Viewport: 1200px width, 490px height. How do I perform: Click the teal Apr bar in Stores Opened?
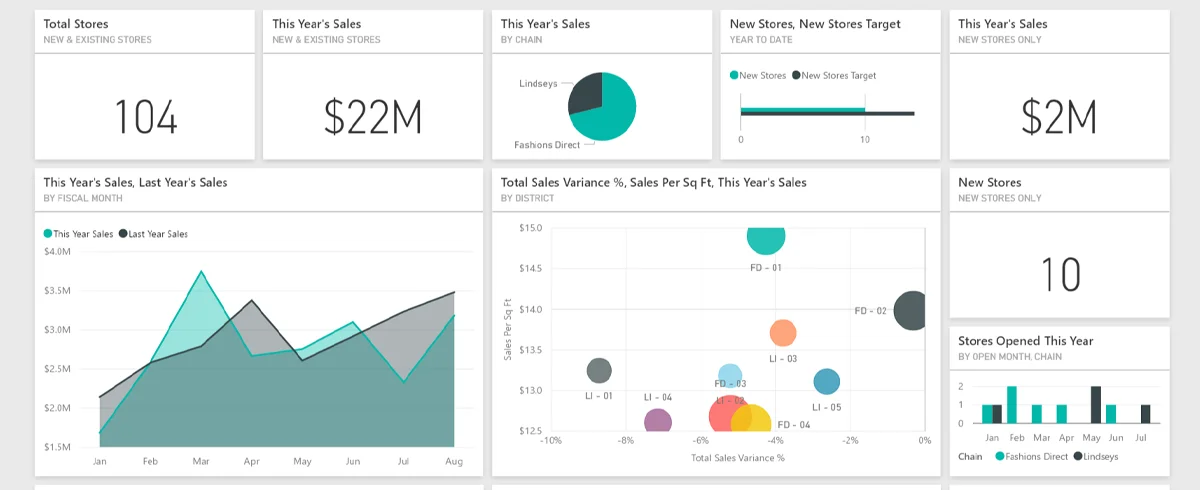pyautogui.click(x=1062, y=414)
